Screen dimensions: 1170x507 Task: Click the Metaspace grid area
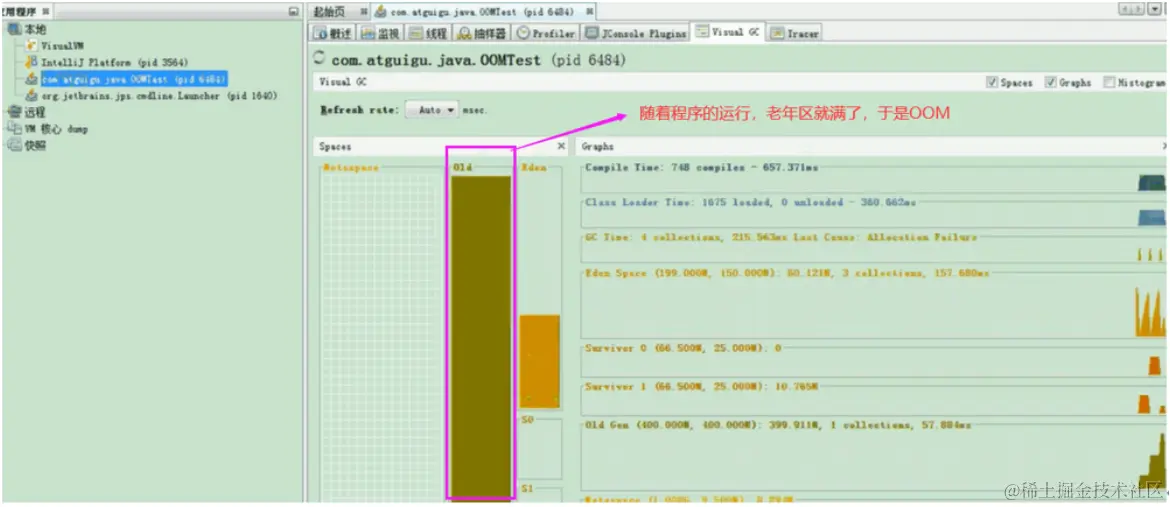click(381, 338)
